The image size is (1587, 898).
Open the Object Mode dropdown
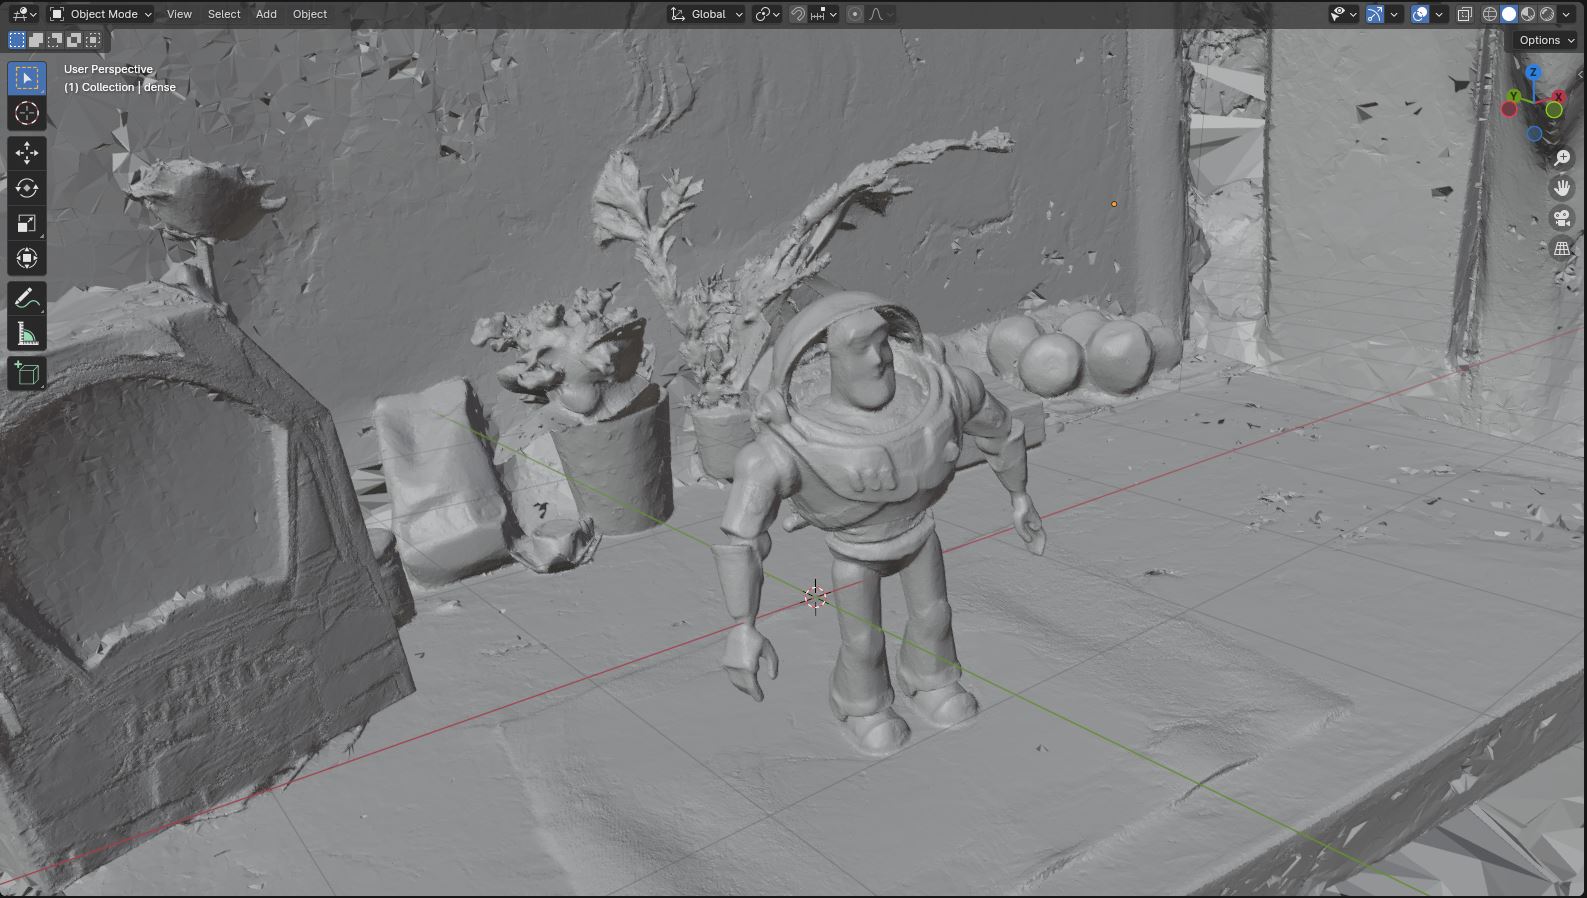(101, 14)
